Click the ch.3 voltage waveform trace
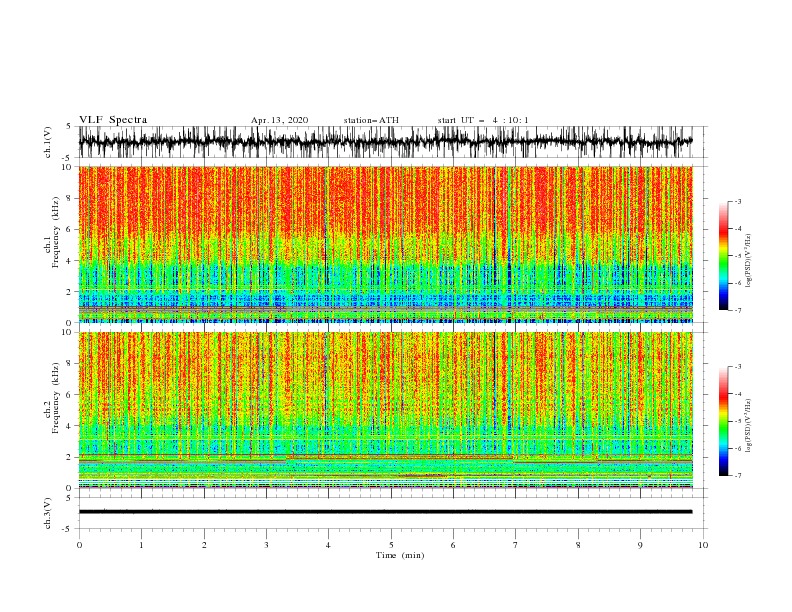Viewport: 792px width, 612px height. (x=385, y=512)
